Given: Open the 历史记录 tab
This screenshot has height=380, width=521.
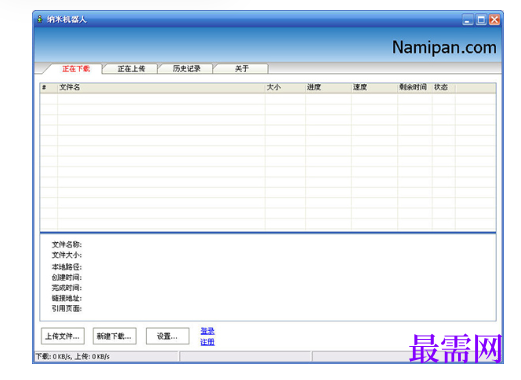Looking at the screenshot, I should coord(186,69).
